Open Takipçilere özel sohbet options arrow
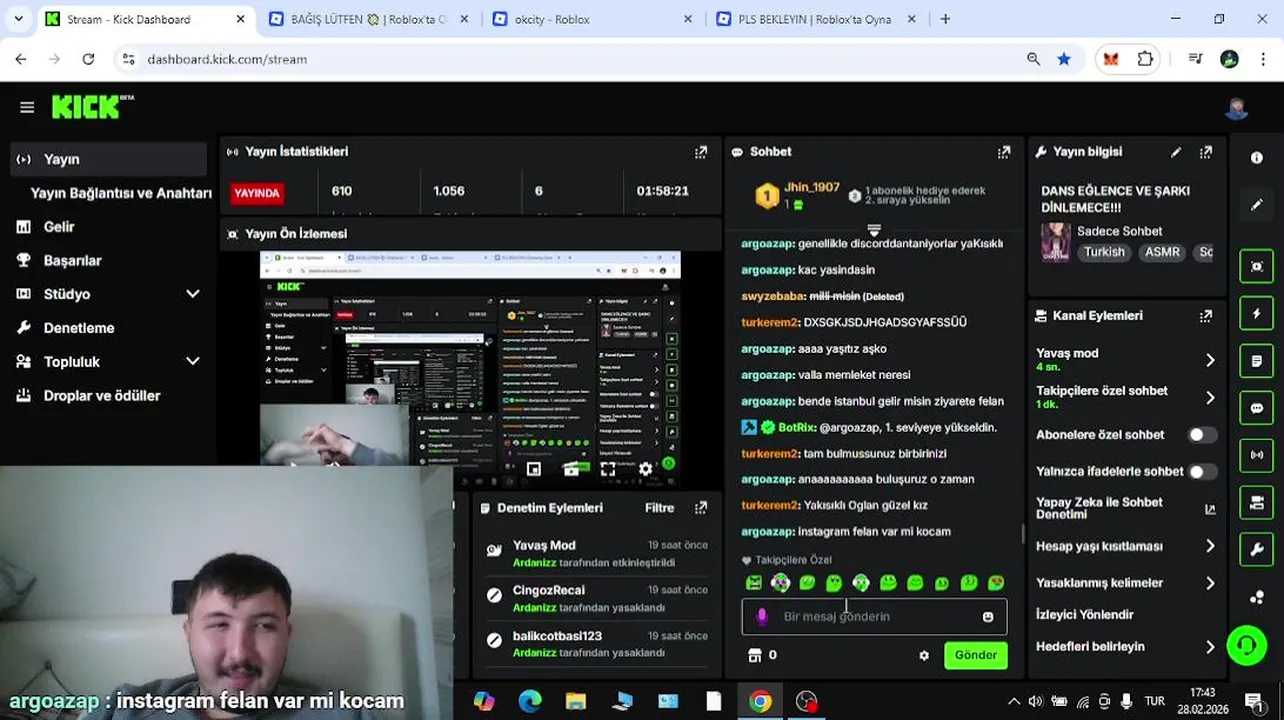 point(1210,398)
